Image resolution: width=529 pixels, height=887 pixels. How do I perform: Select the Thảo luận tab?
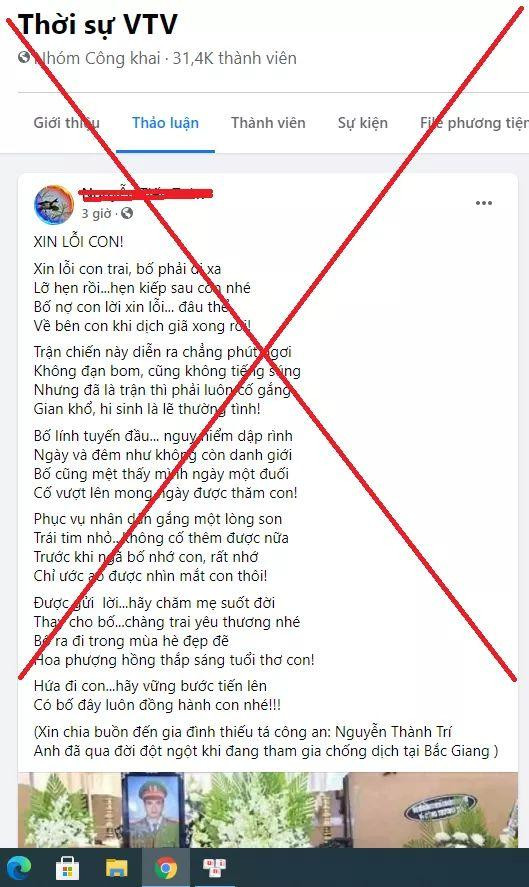[x=165, y=123]
